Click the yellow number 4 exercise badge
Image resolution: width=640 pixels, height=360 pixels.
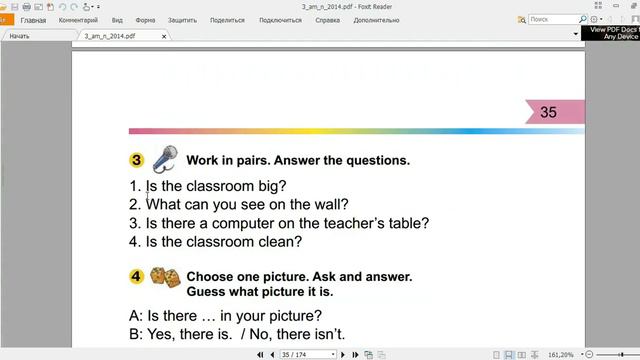coord(136,277)
